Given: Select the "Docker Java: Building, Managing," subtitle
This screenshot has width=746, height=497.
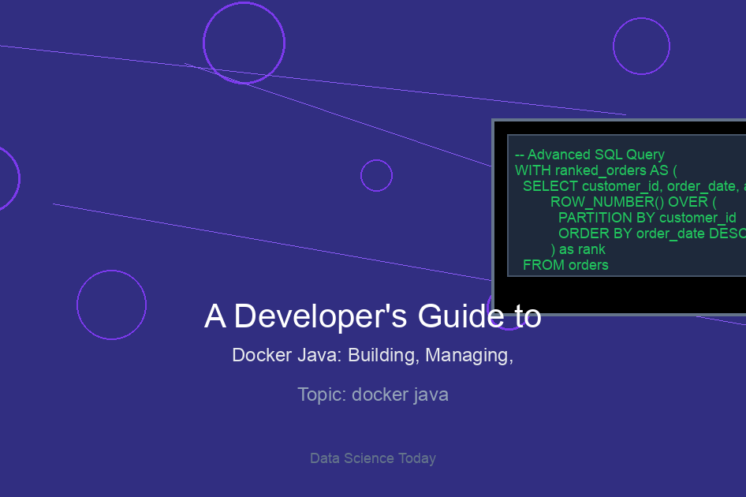Looking at the screenshot, I should (372, 355).
